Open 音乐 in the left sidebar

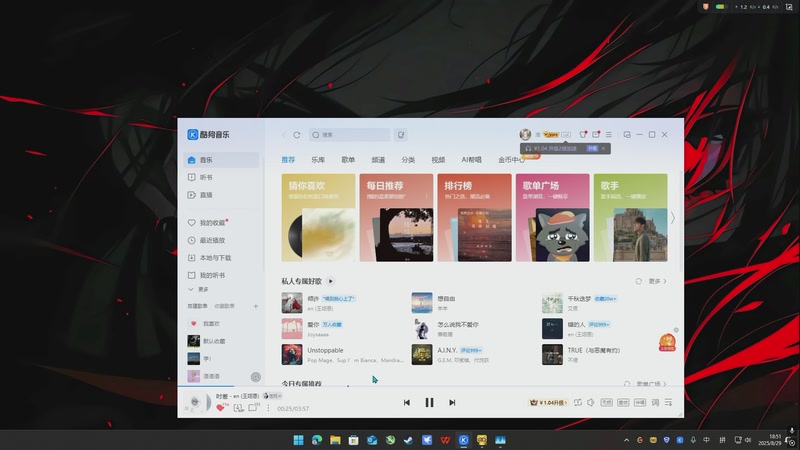[221, 160]
